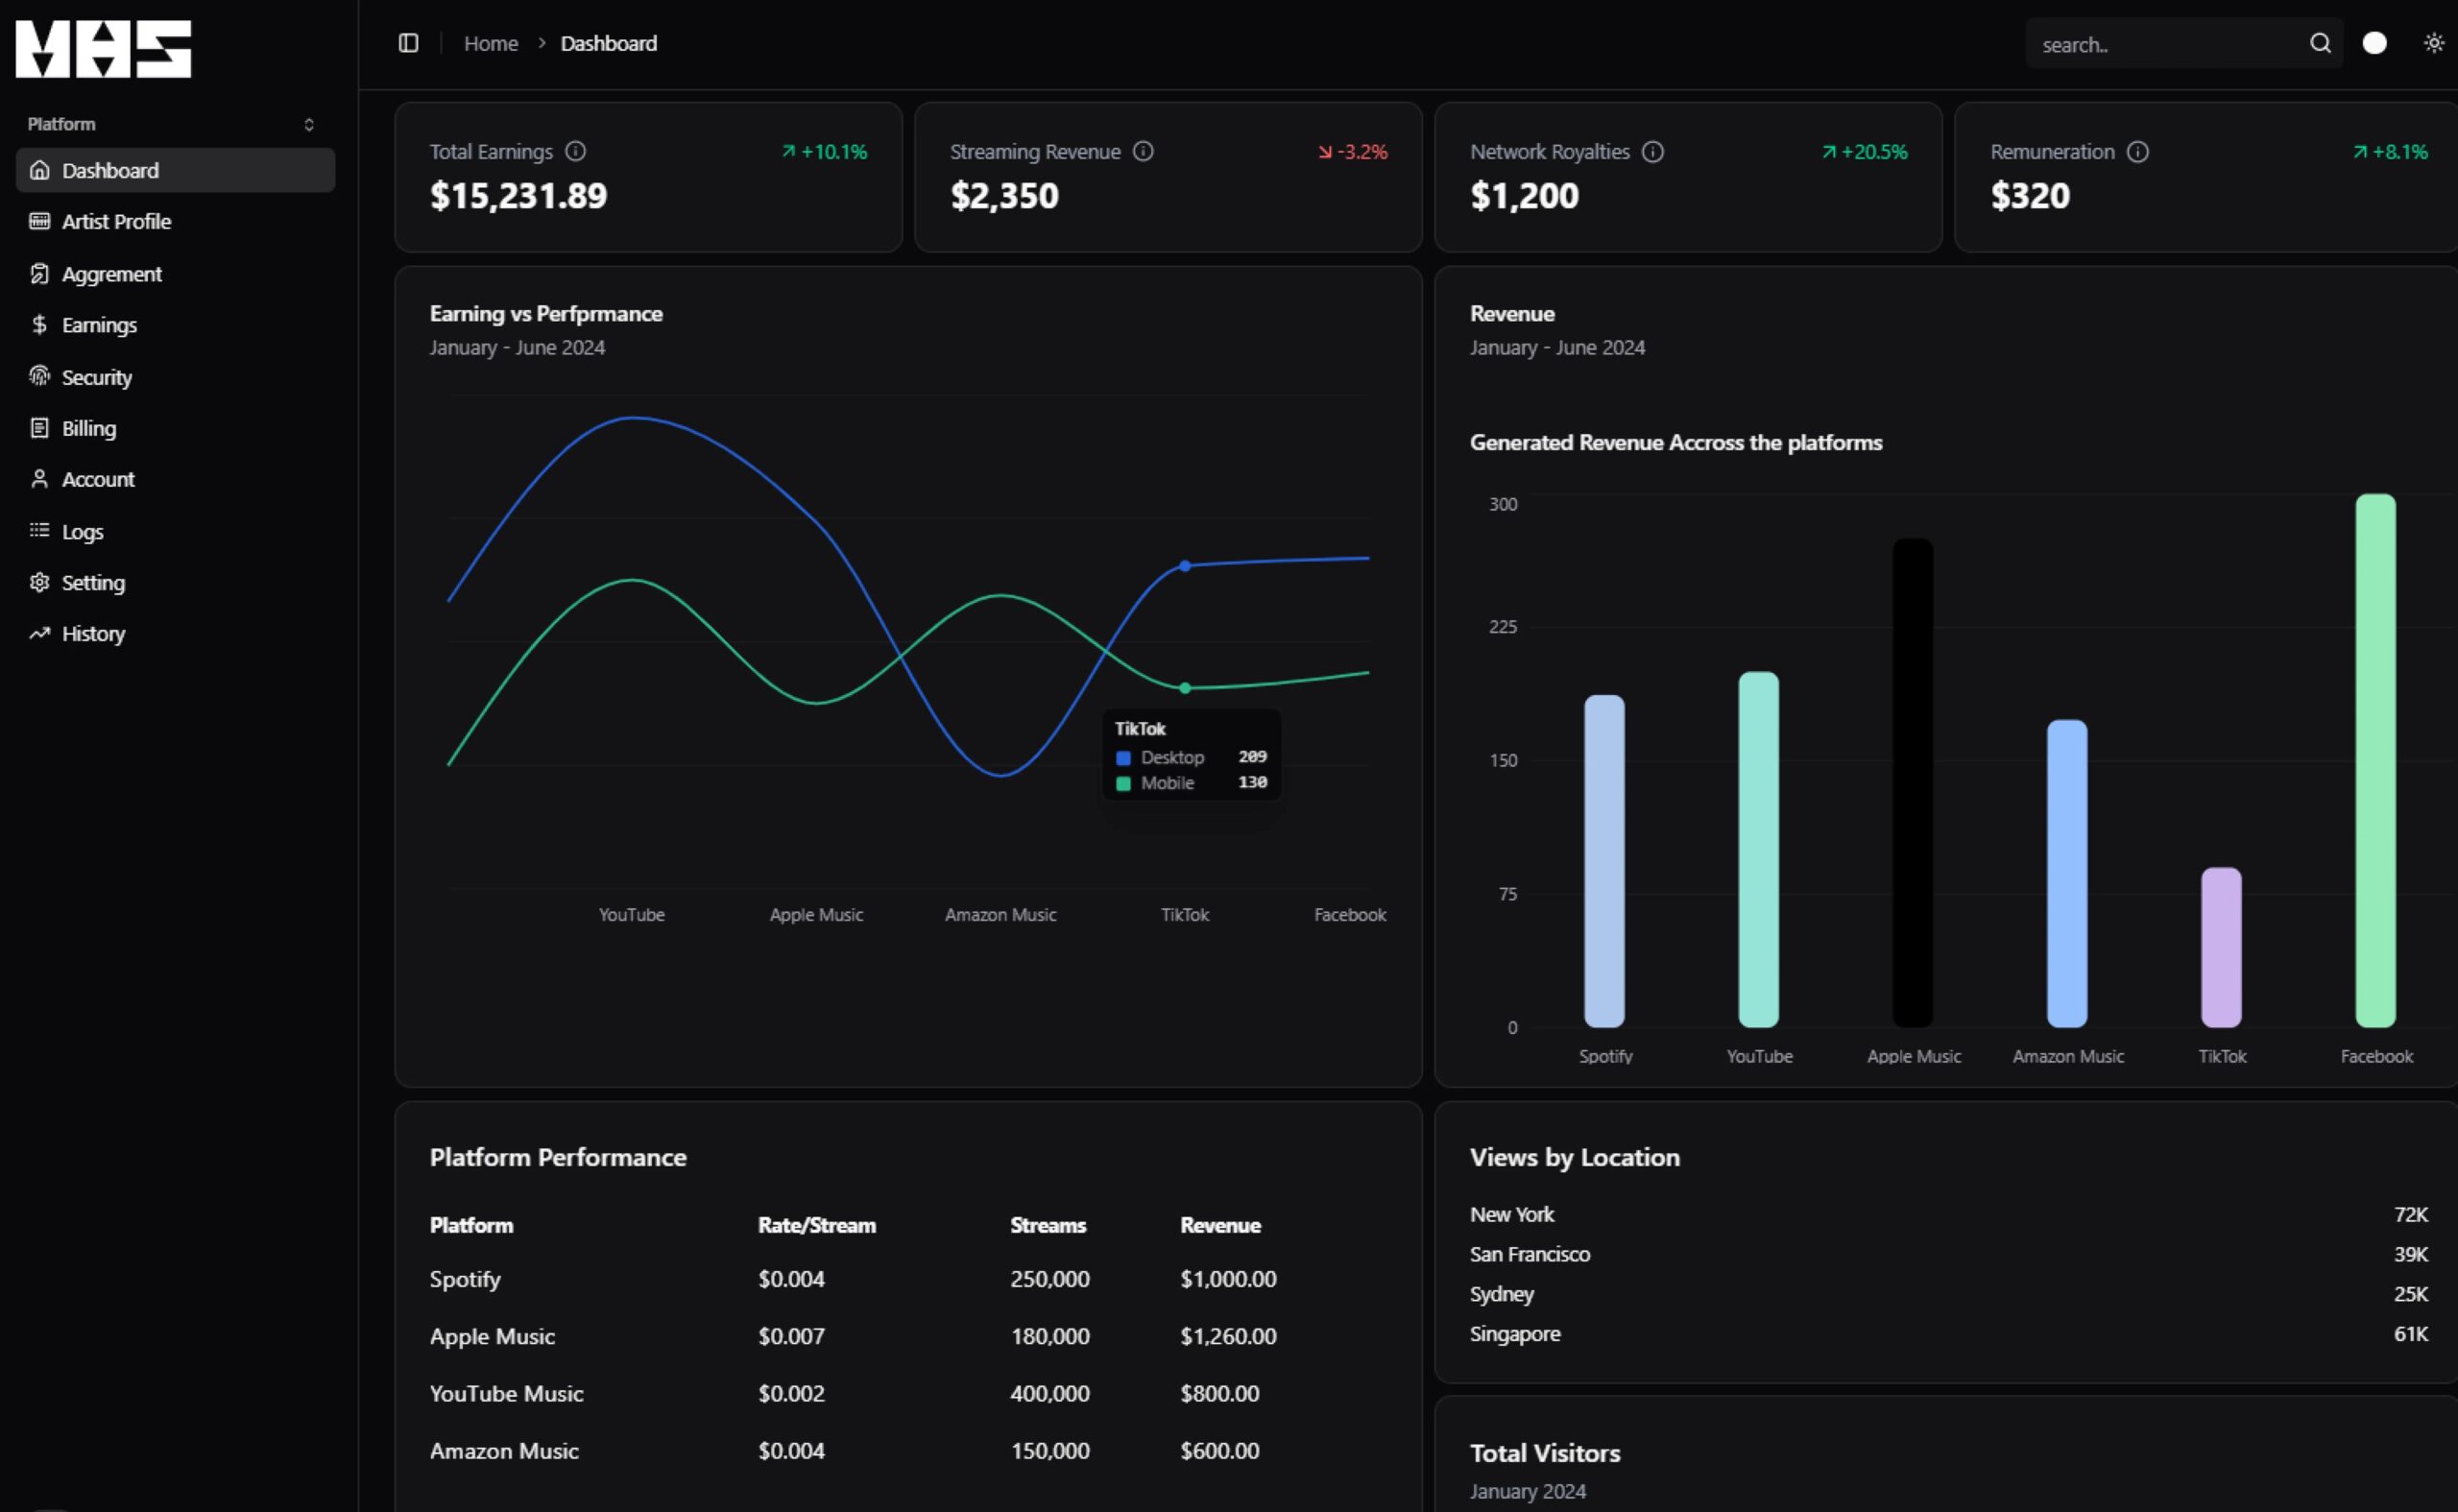Open the Total Earnings info icon

[x=575, y=151]
